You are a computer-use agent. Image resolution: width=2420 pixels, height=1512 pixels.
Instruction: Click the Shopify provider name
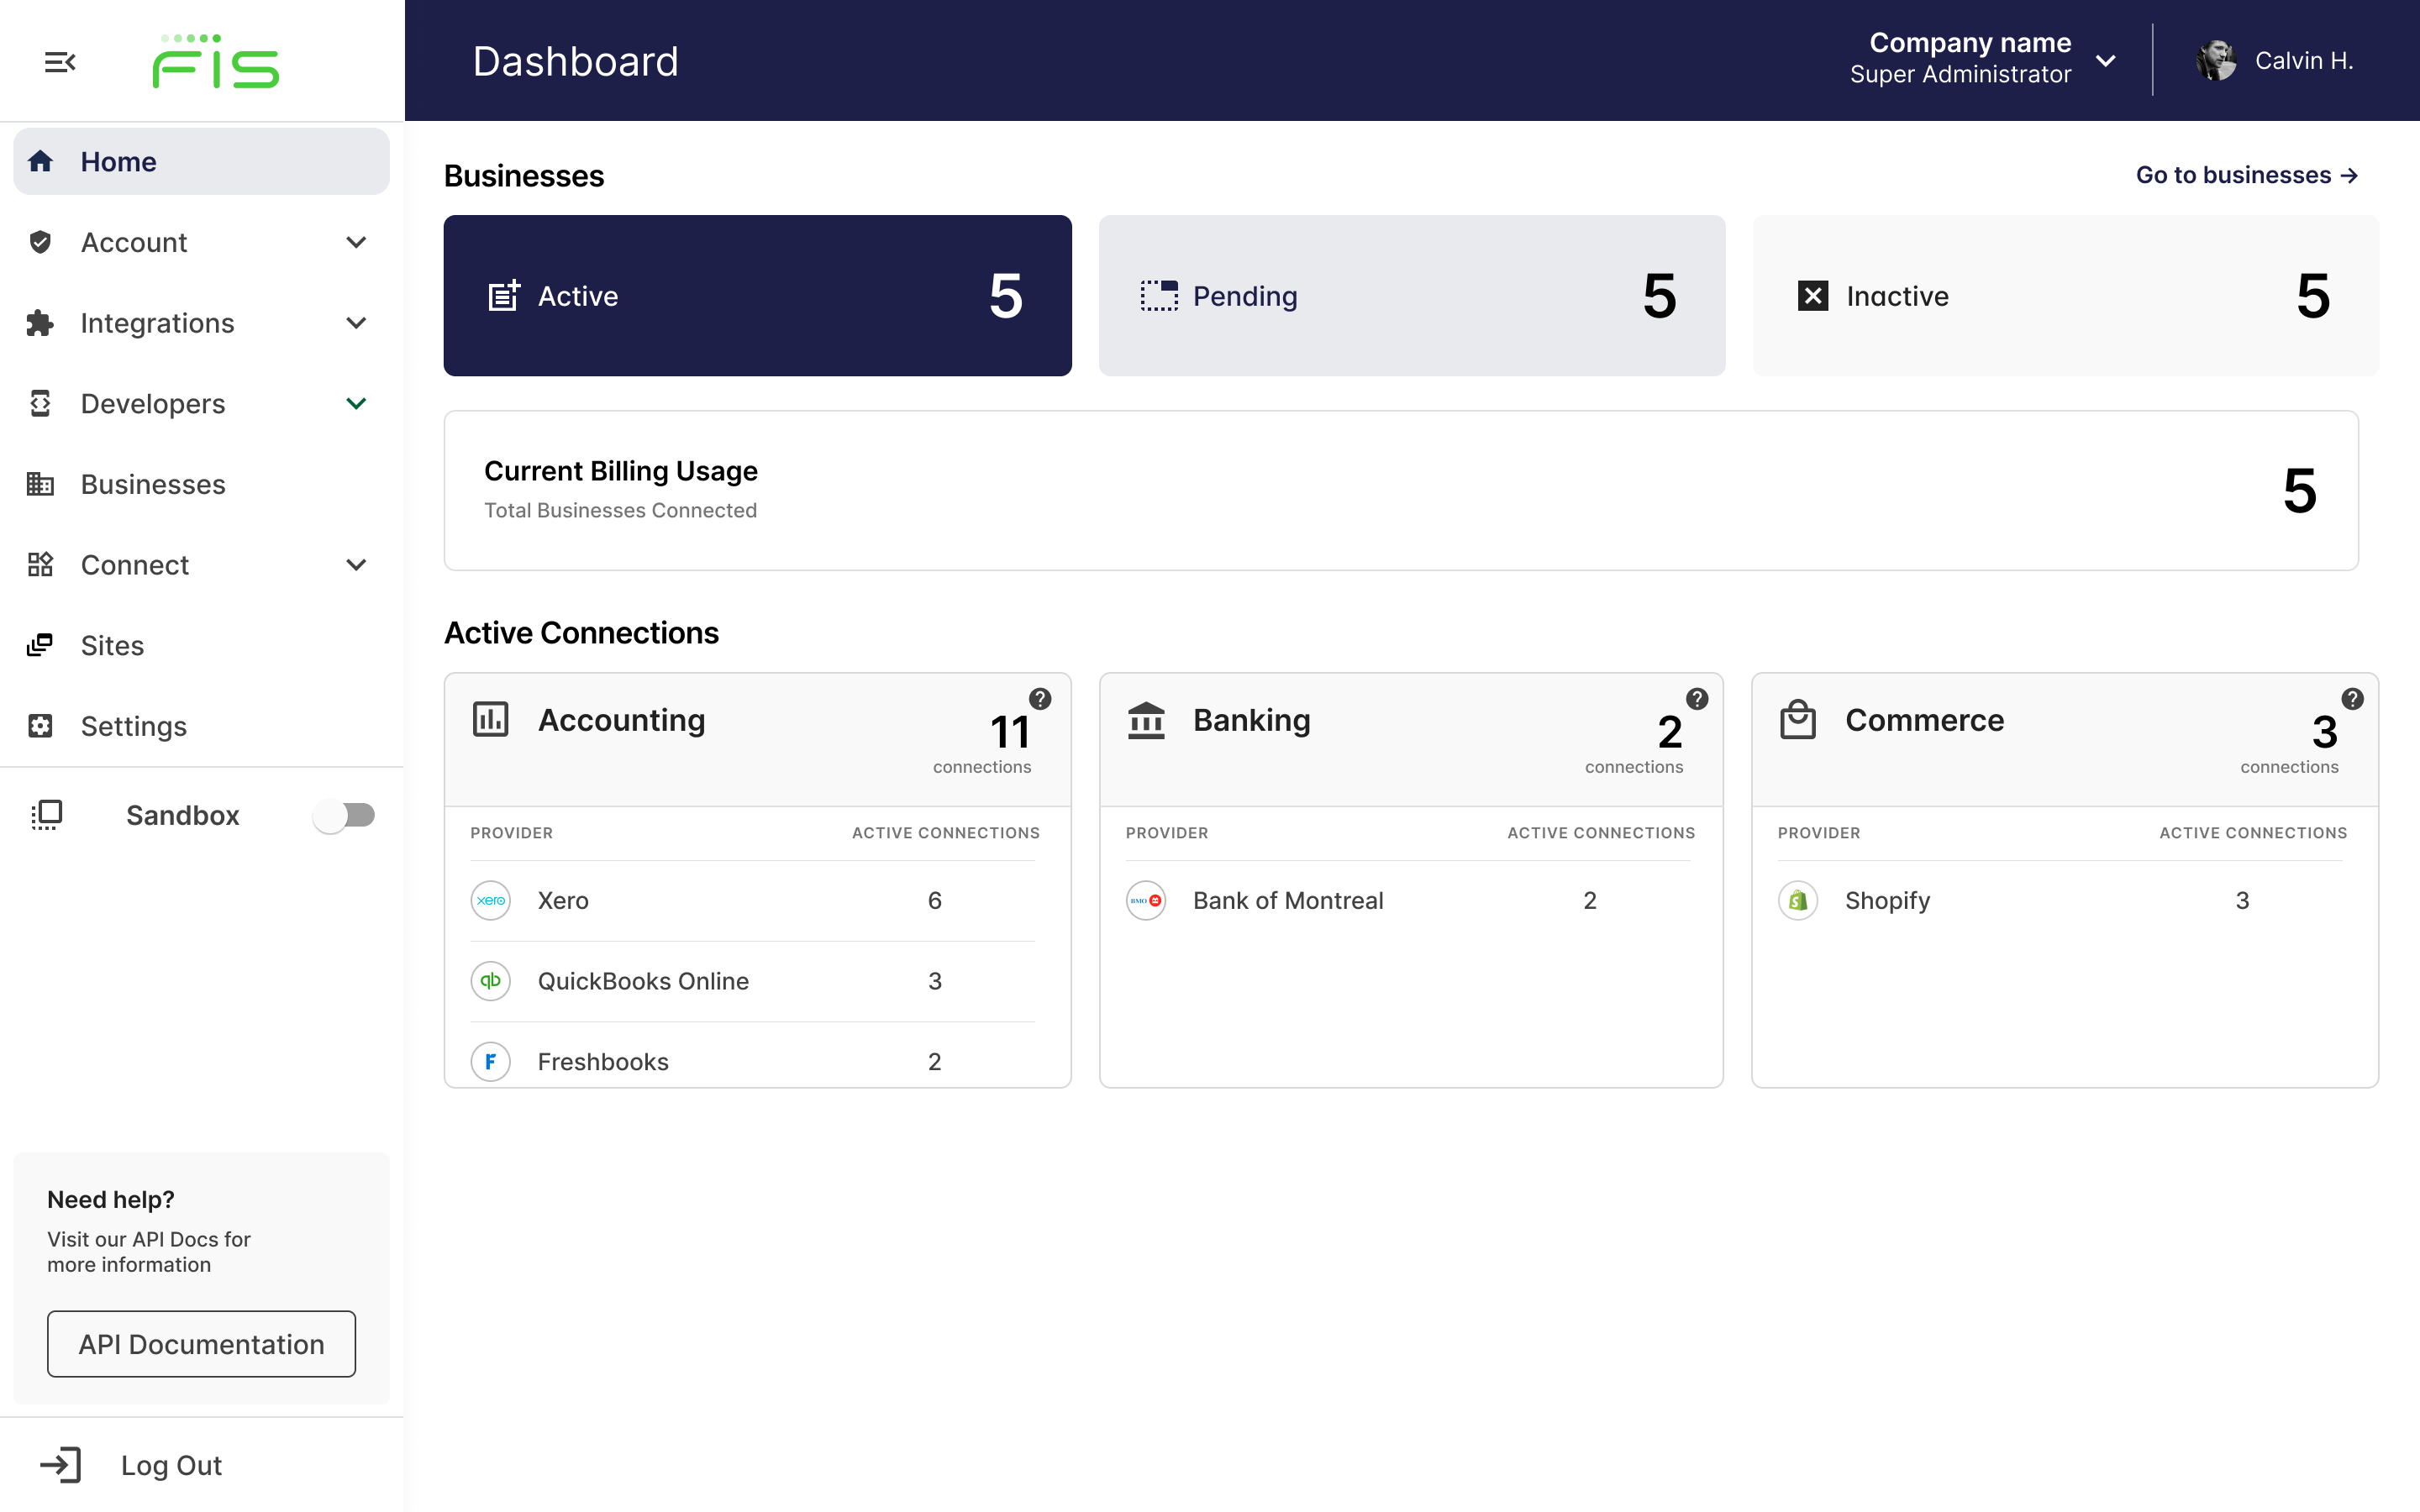(1887, 900)
